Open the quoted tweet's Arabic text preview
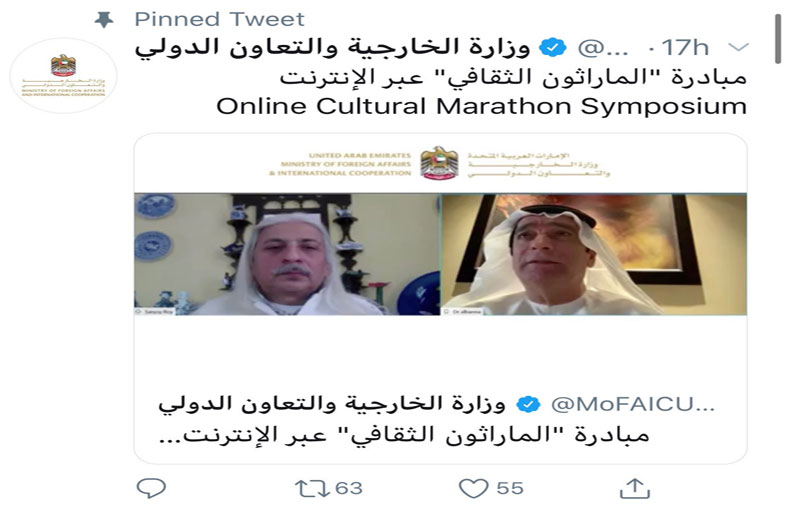 [x=404, y=434]
